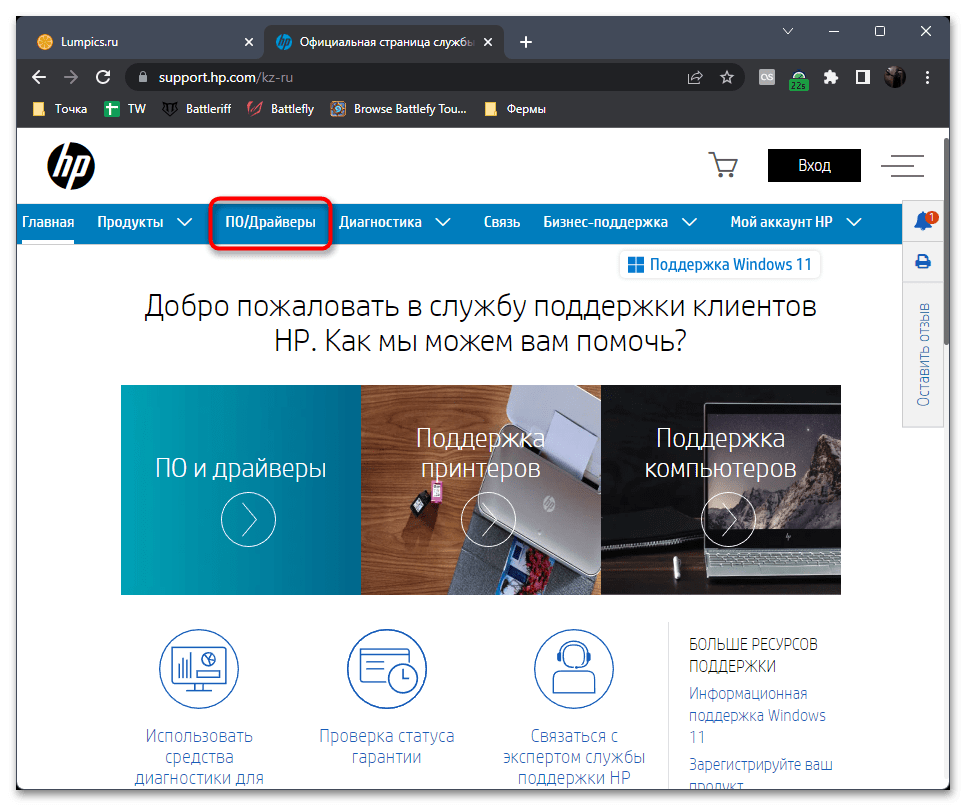Open the Поддержка компьютеров tile
The height and width of the screenshot is (806, 966).
tap(721, 490)
